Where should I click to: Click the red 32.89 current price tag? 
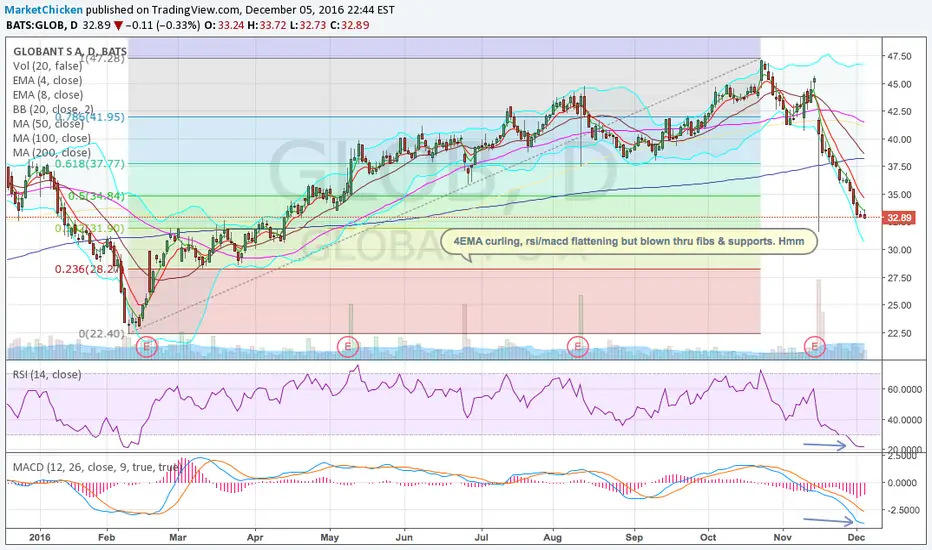(x=899, y=218)
